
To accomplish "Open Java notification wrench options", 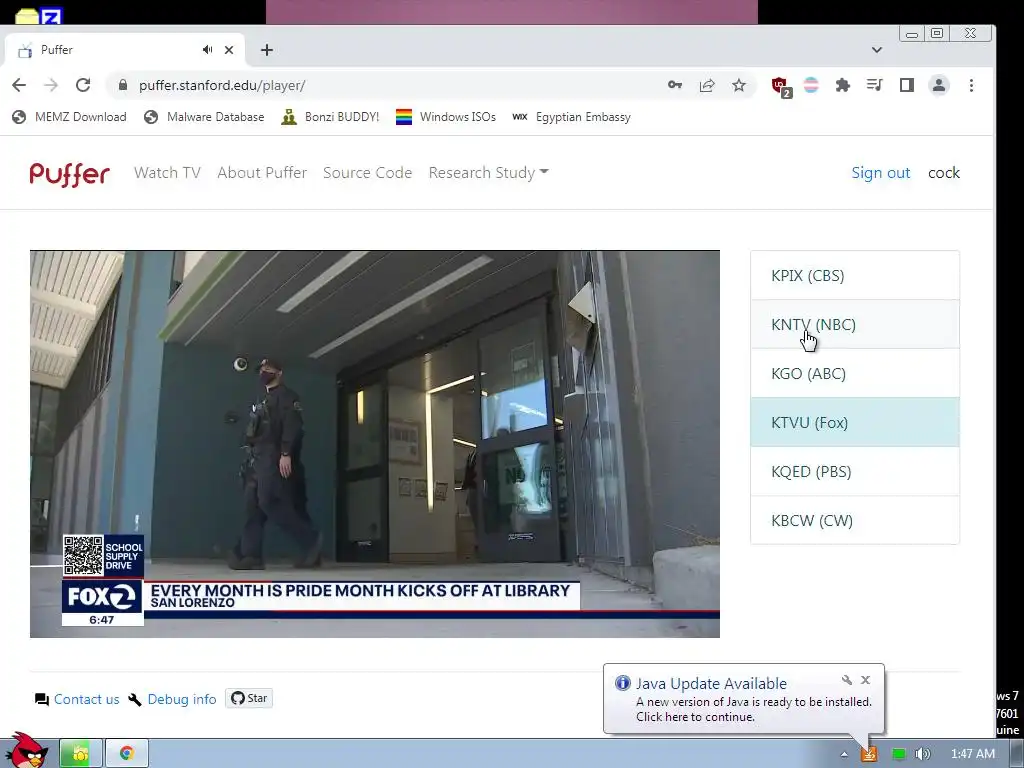I will (847, 680).
